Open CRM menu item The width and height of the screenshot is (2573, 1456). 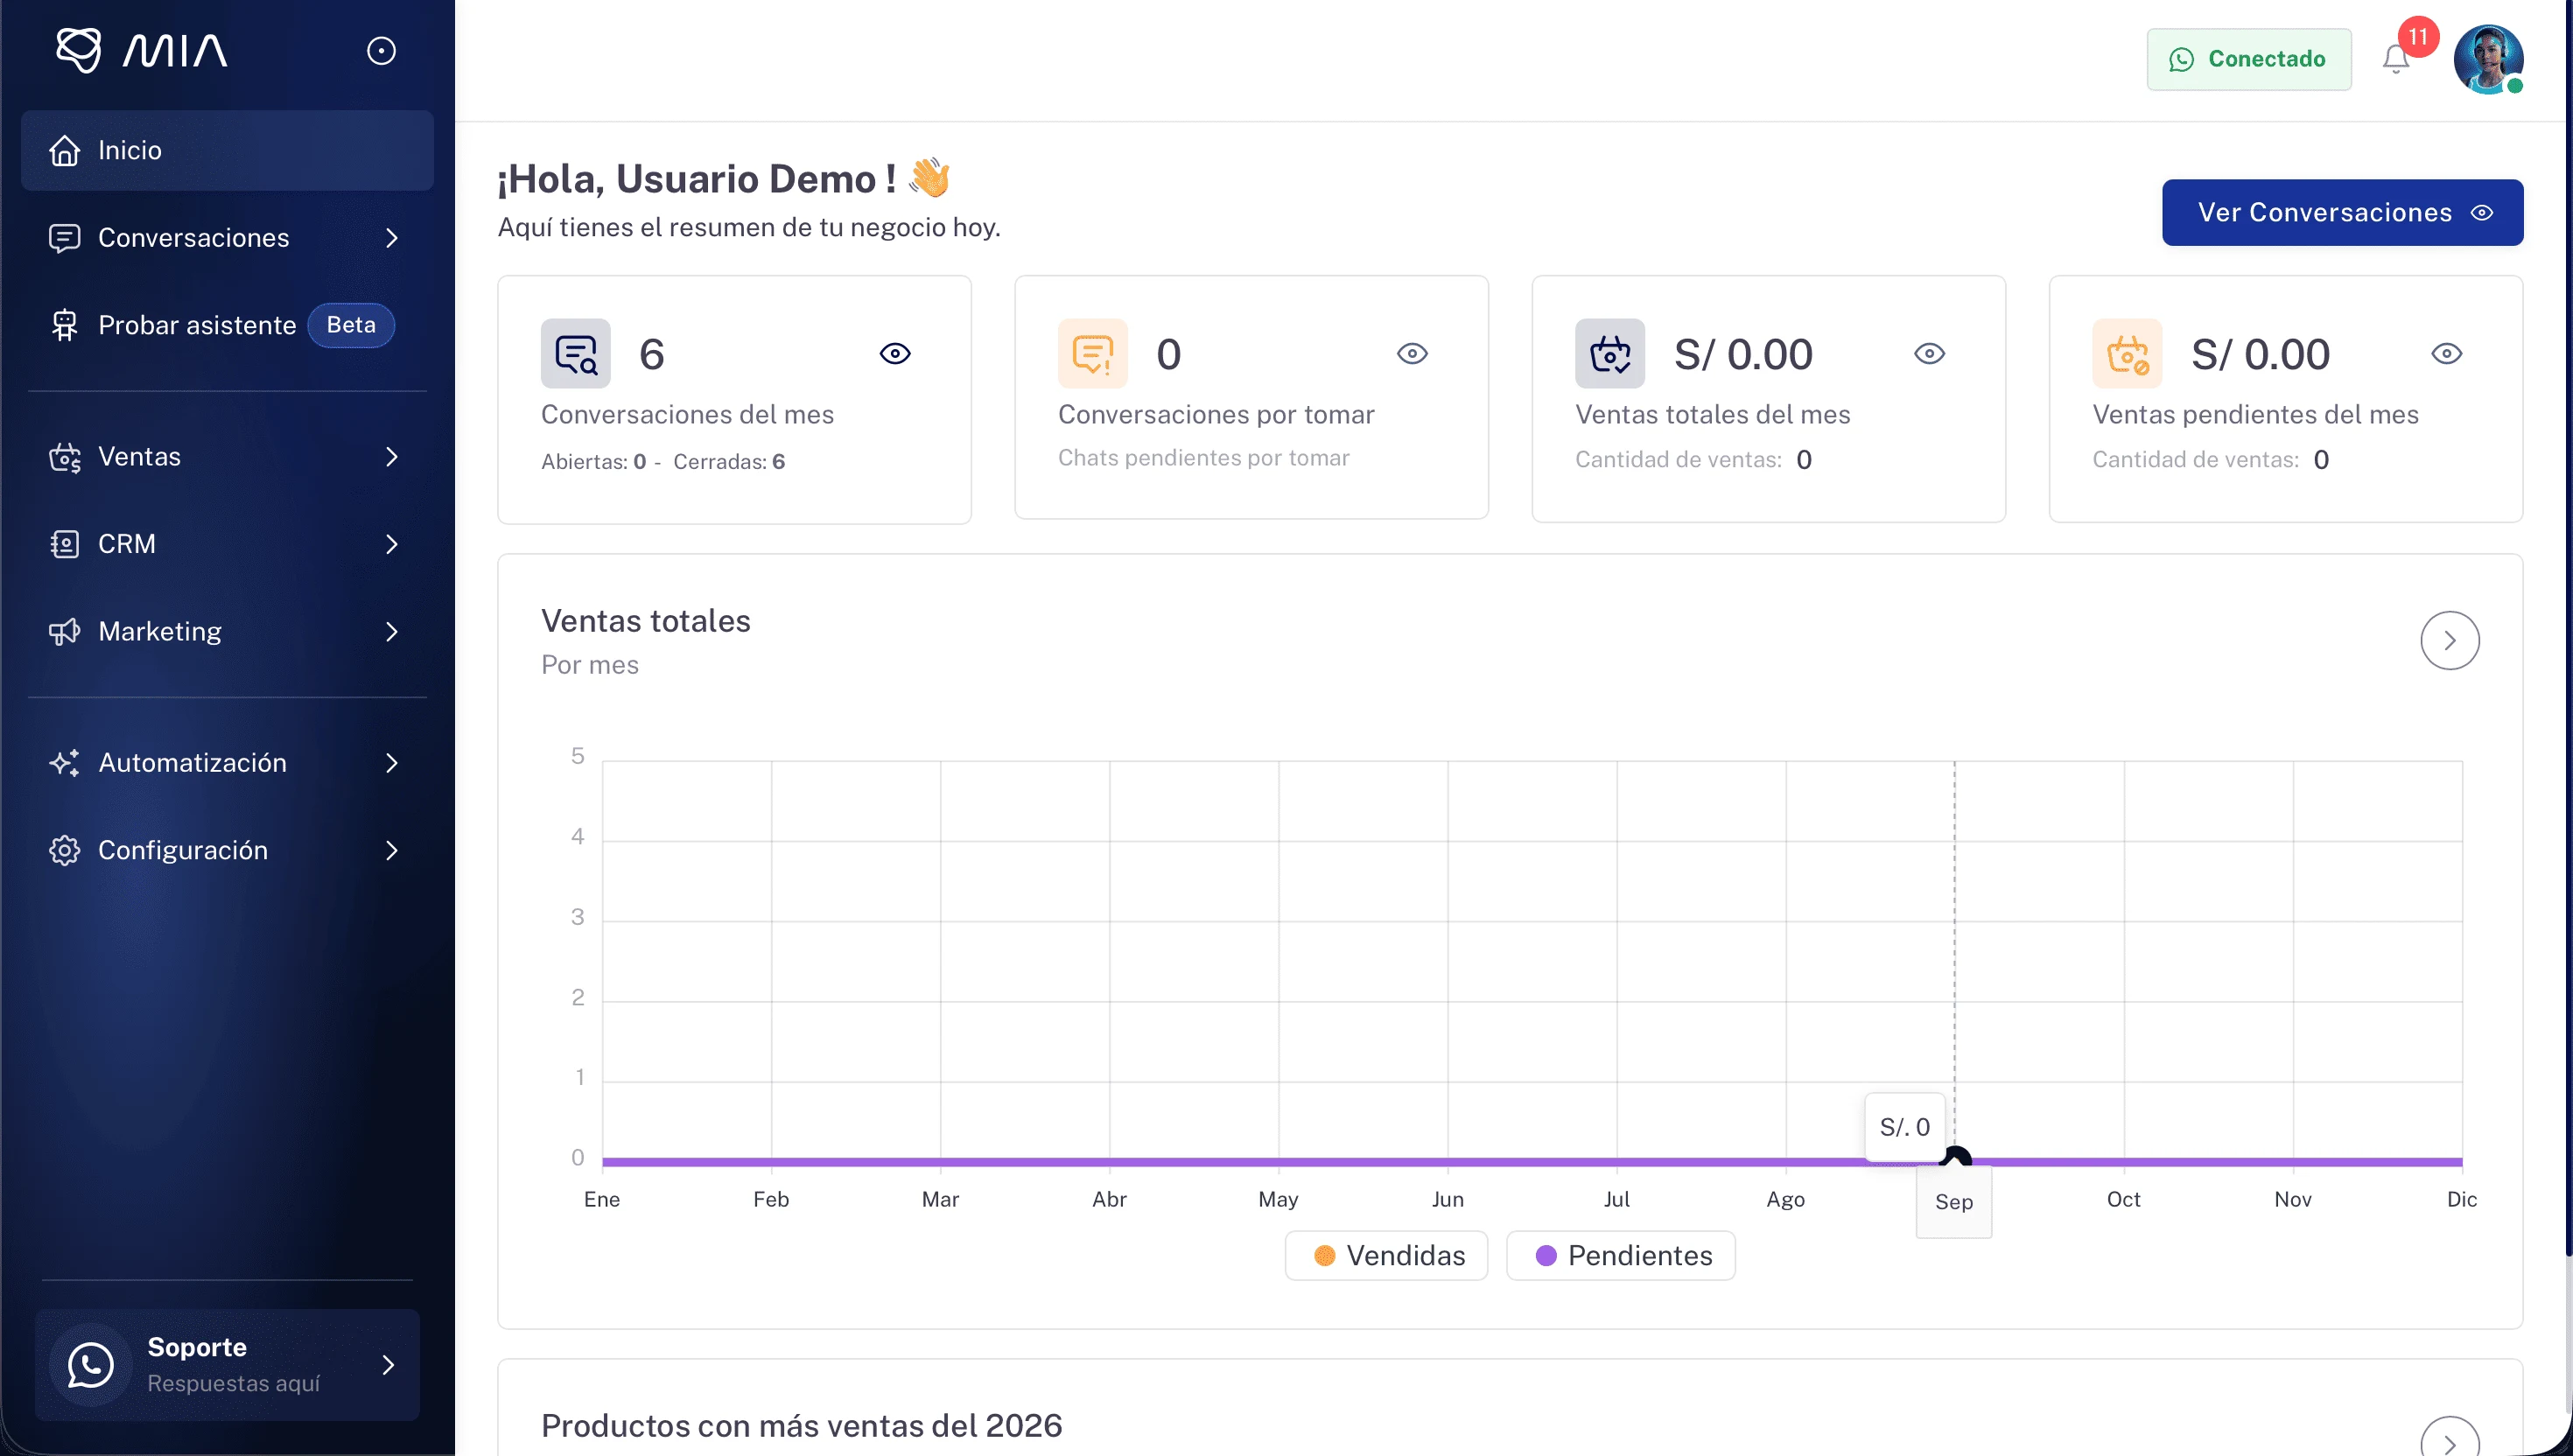227,544
